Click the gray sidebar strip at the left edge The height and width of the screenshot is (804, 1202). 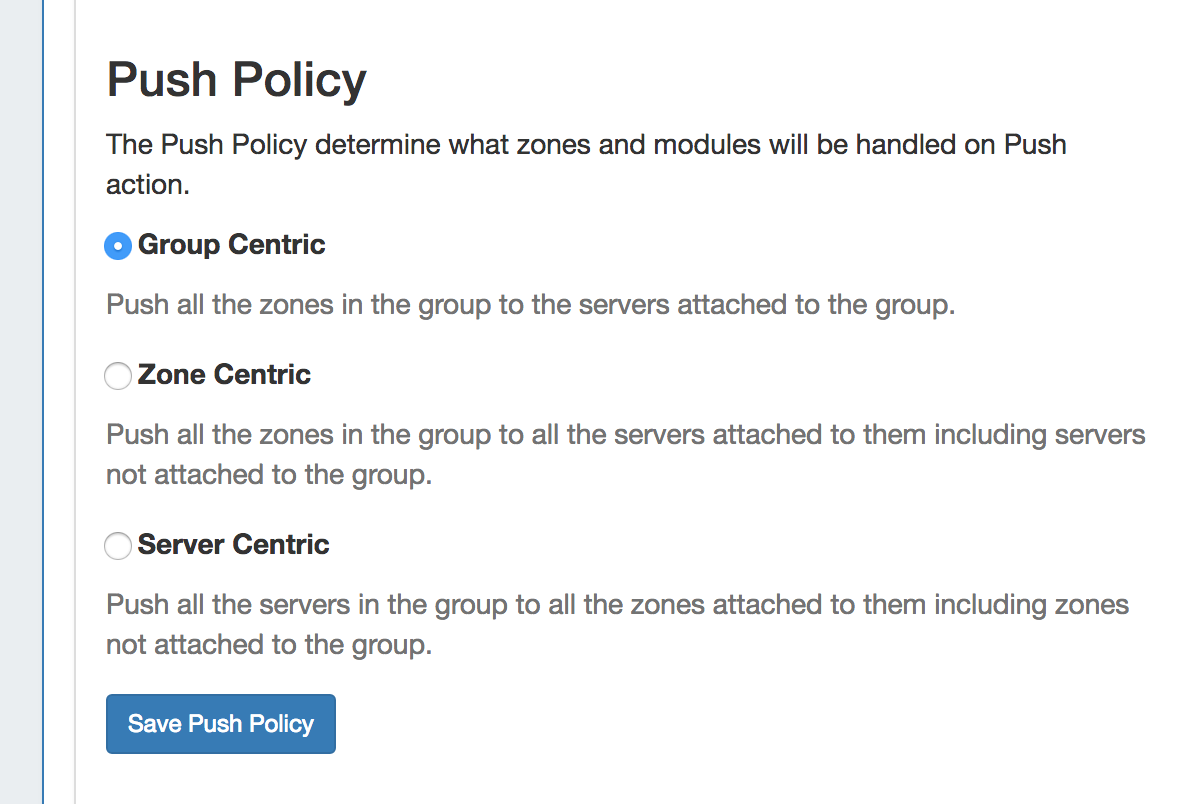click(x=20, y=400)
